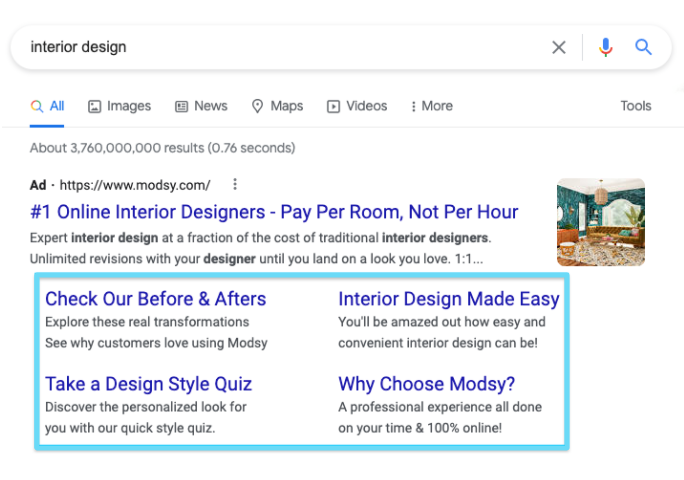This screenshot has height=480, width=684.
Task: Open the '#1 Online Interior Designers' ad headline
Action: tap(274, 212)
